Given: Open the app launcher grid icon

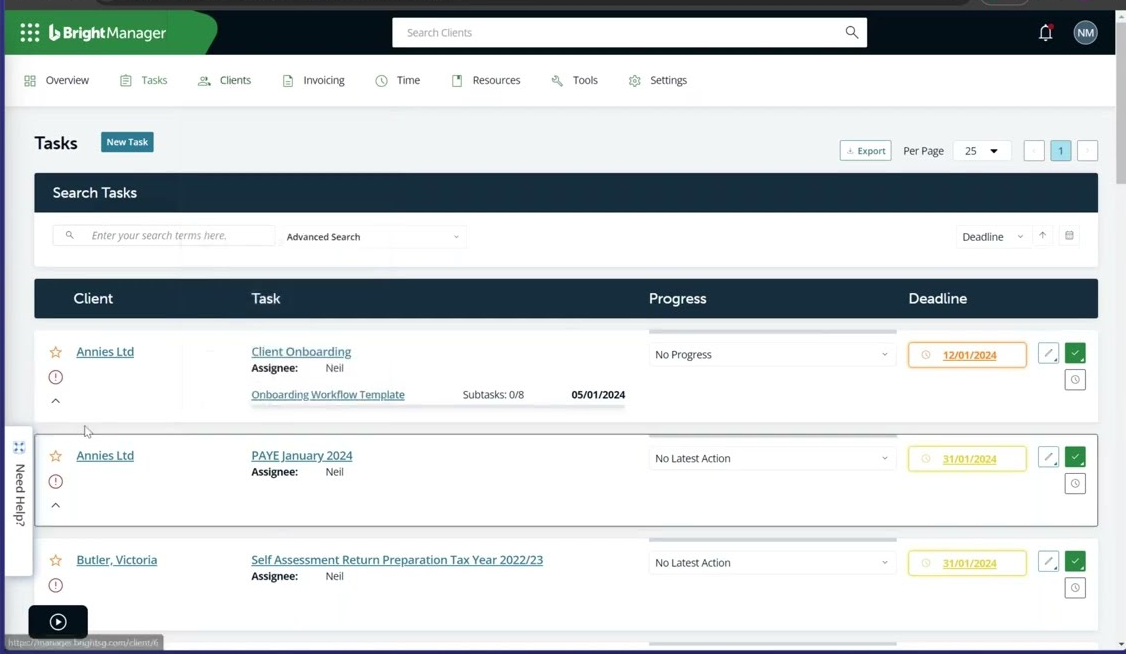Looking at the screenshot, I should [30, 33].
